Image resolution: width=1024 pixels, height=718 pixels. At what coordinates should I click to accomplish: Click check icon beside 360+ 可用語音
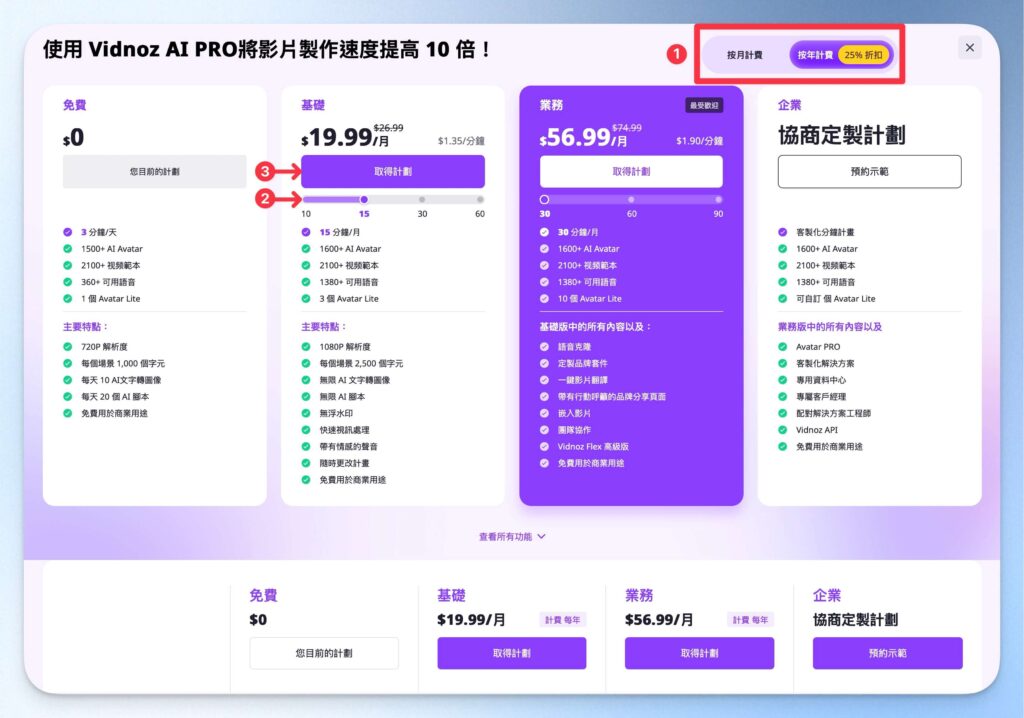pyautogui.click(x=67, y=282)
